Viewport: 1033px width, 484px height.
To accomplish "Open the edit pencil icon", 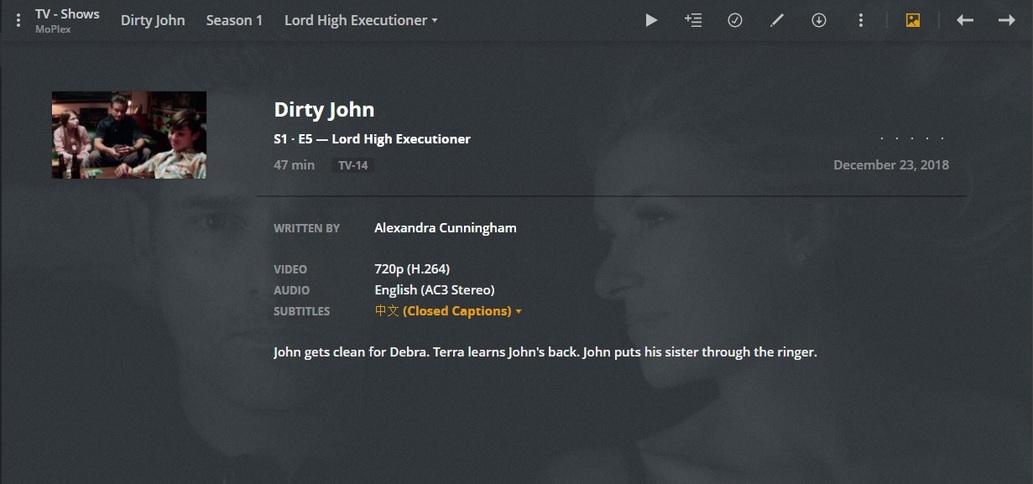I will coord(777,20).
